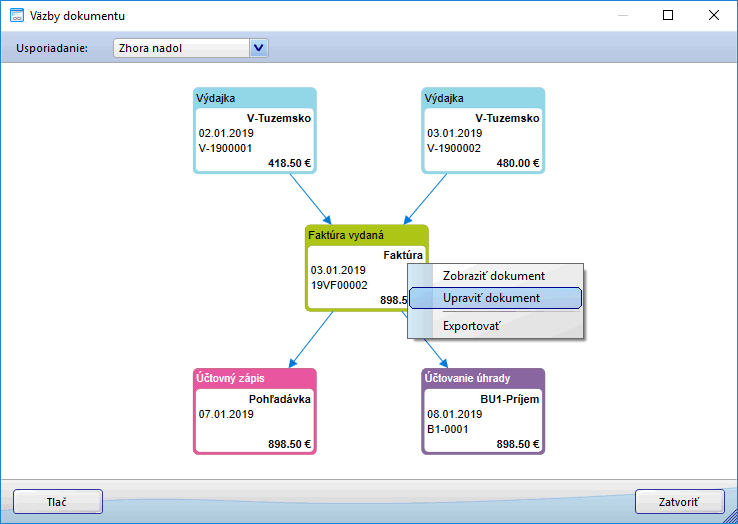Click date 02.01.2019 in Výdajka card
This screenshot has width=738, height=524.
pyautogui.click(x=226, y=133)
